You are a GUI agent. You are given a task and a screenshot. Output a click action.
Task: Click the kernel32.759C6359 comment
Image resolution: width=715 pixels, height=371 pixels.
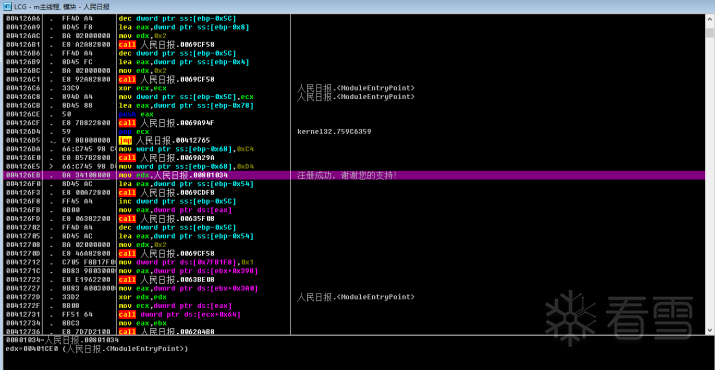(x=334, y=132)
